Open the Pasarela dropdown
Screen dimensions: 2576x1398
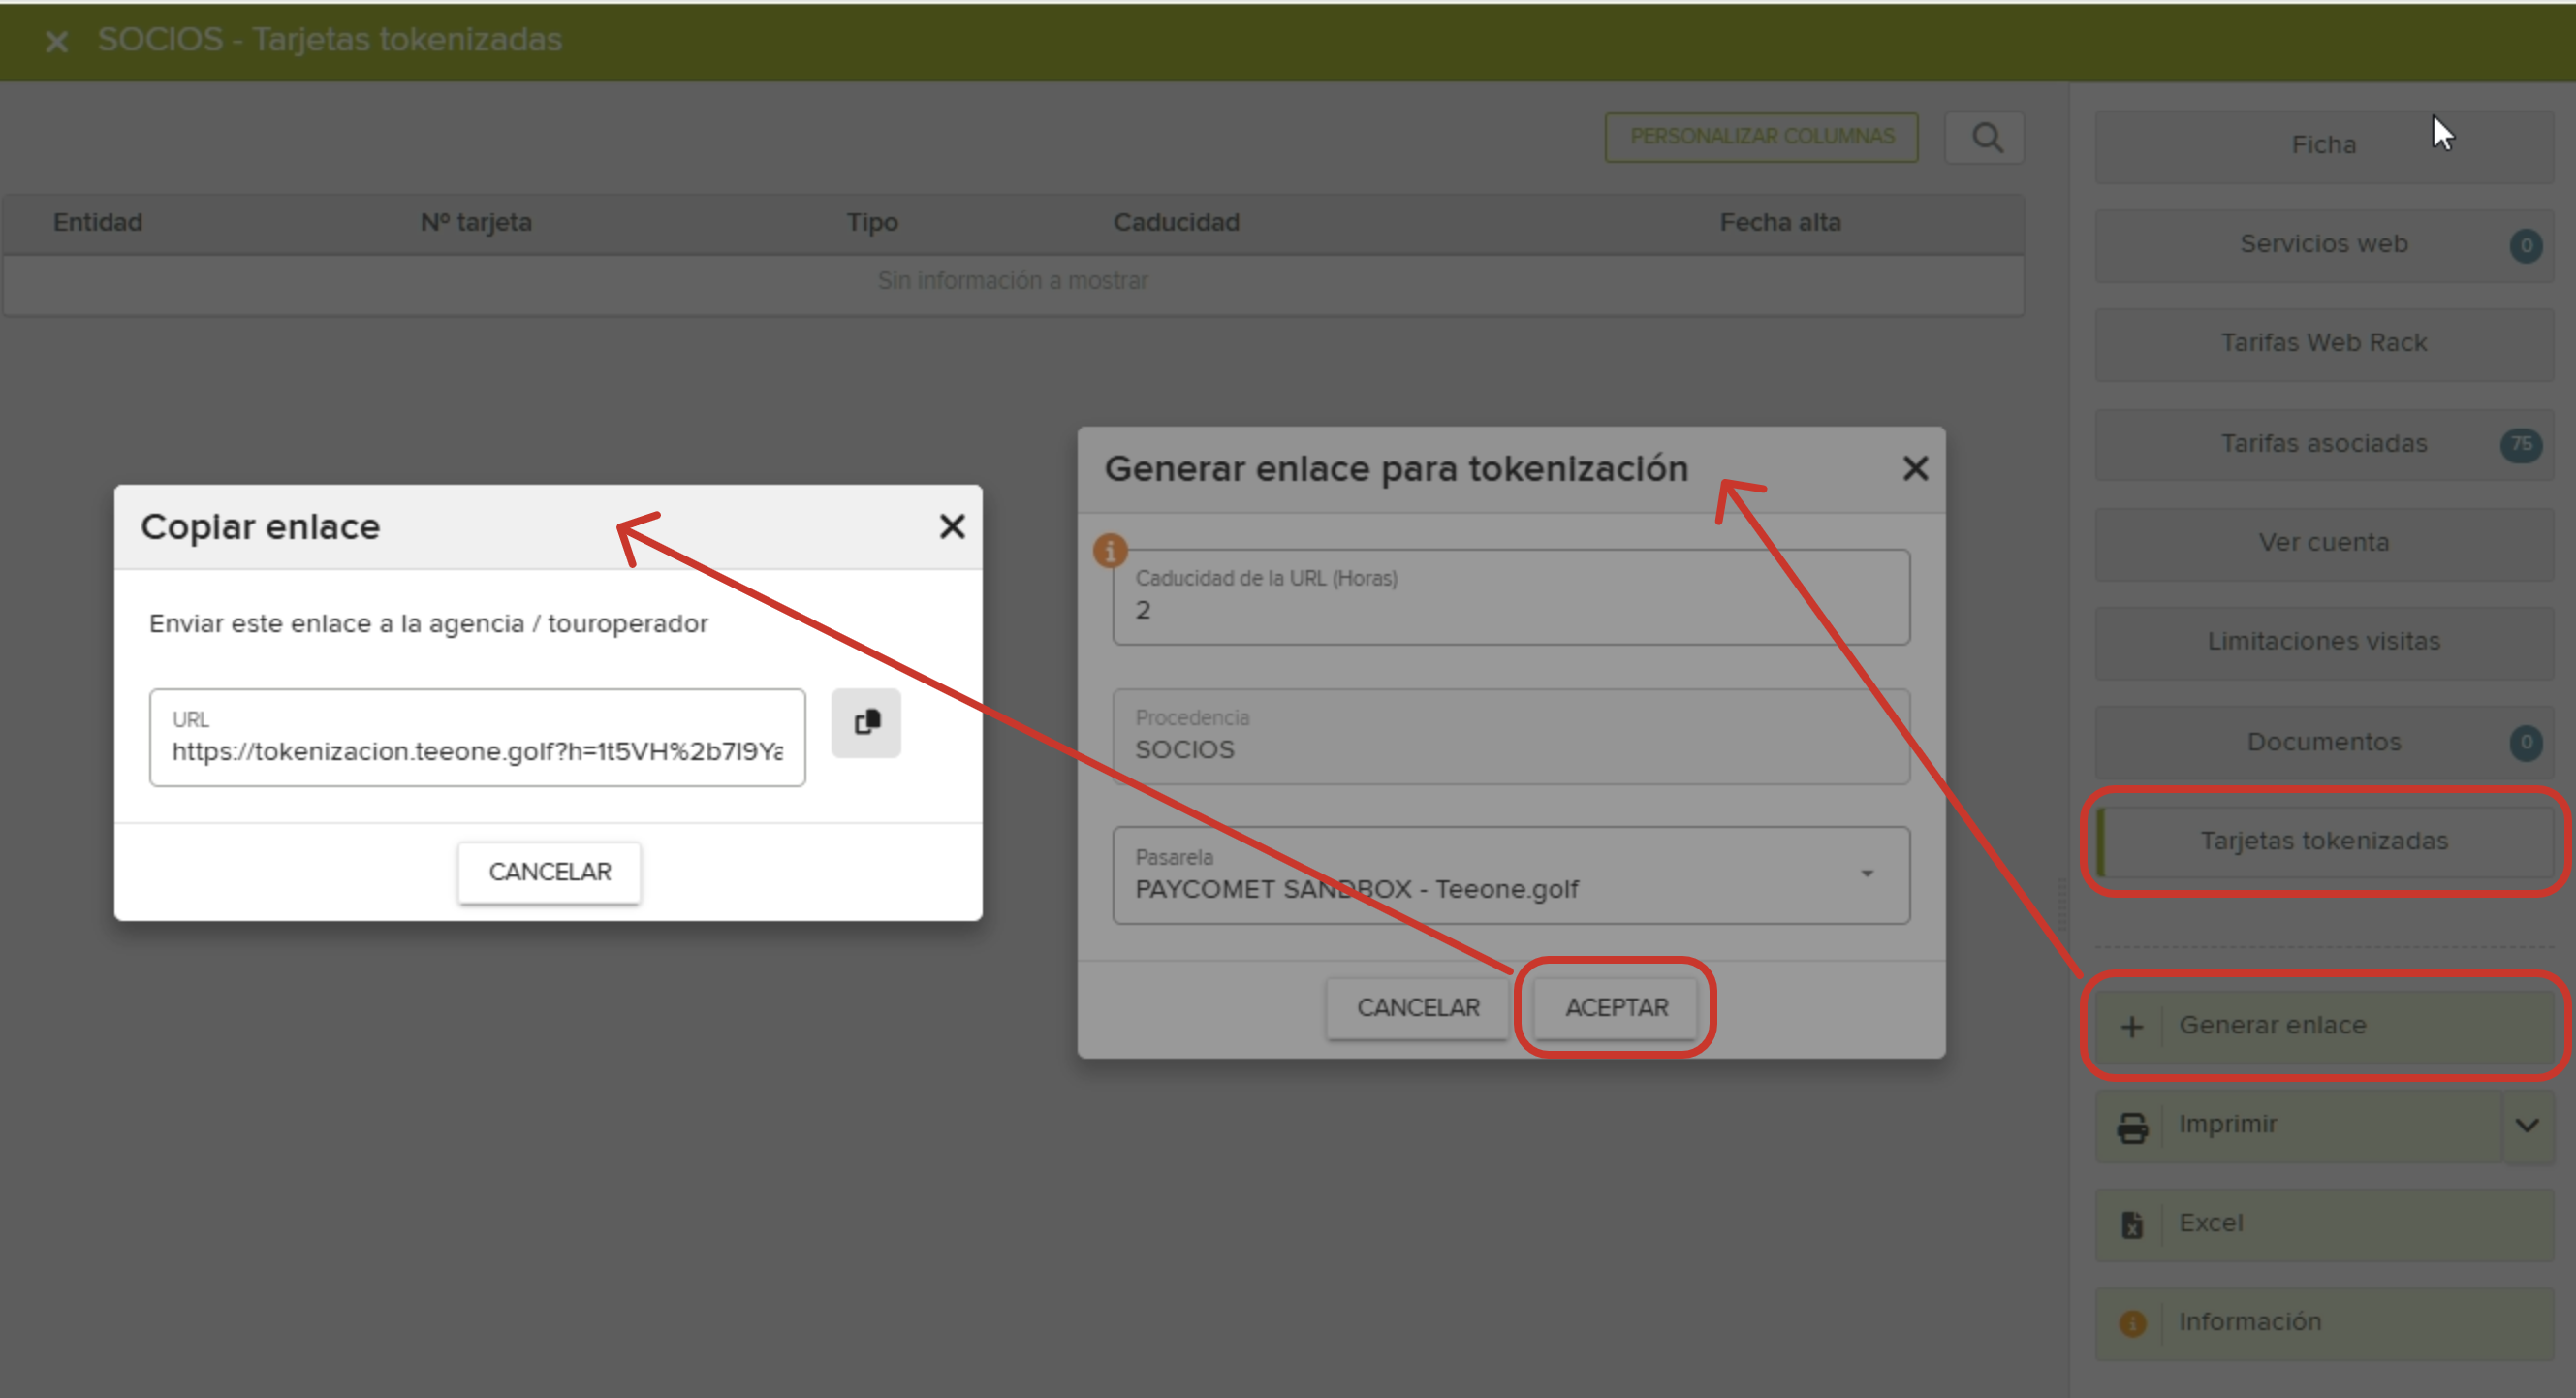pyautogui.click(x=1511, y=875)
